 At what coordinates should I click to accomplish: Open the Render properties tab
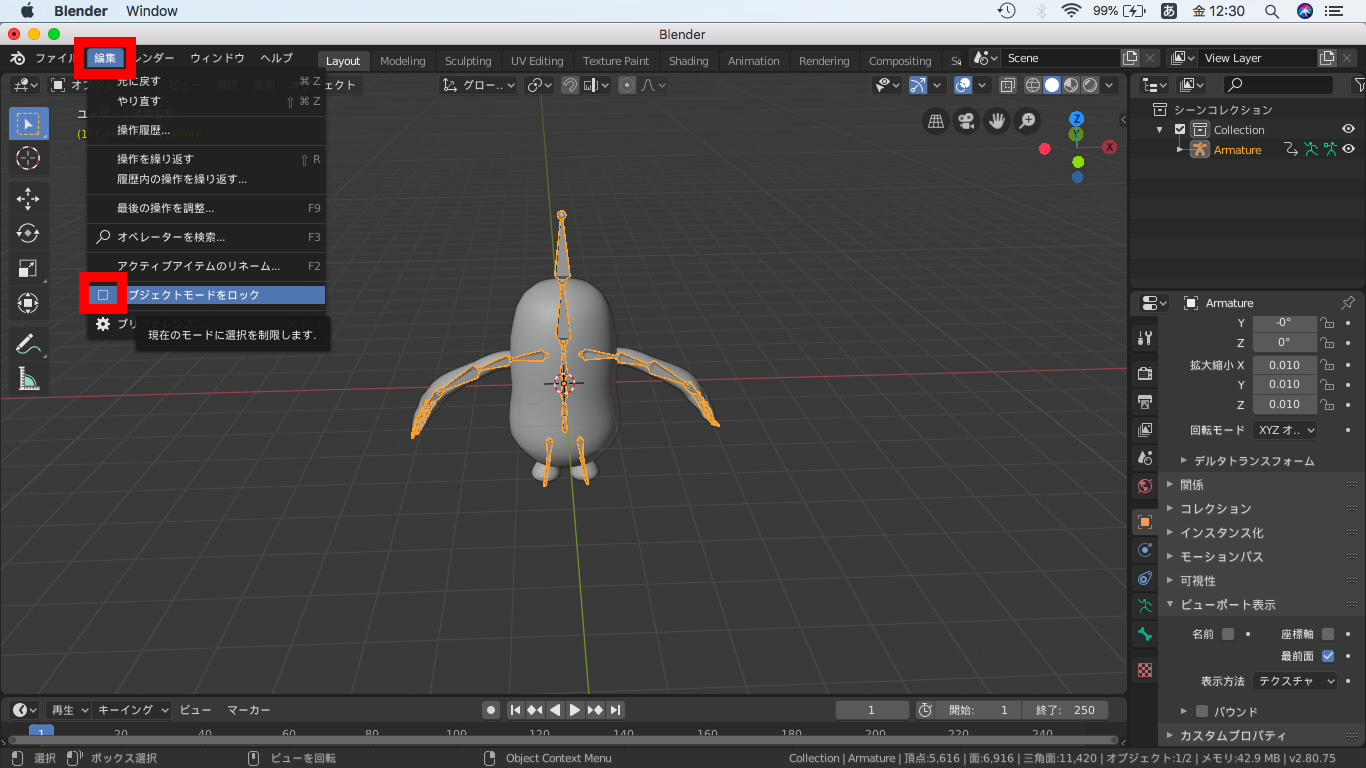pyautogui.click(x=1145, y=374)
